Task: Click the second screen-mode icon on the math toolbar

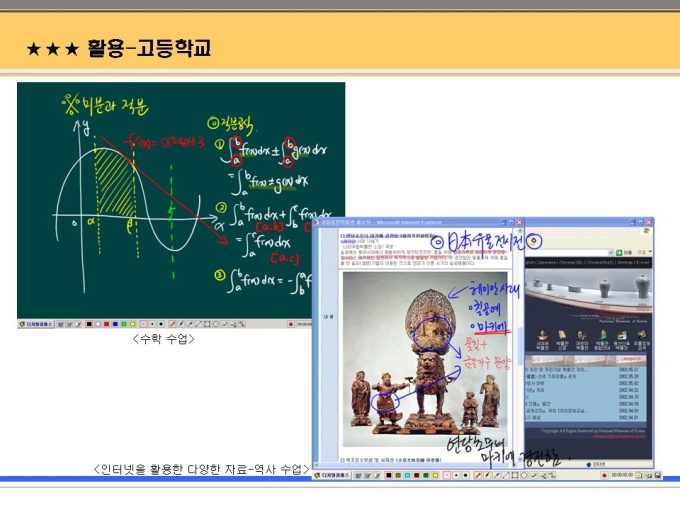Action: click(x=69, y=324)
